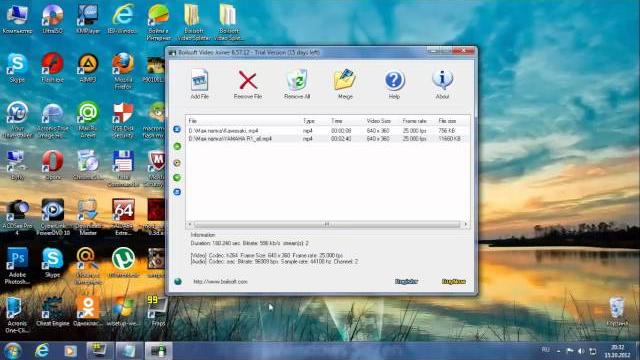This screenshot has height=360, width=640.
Task: Open the Windows Start menu
Action: click(13, 351)
